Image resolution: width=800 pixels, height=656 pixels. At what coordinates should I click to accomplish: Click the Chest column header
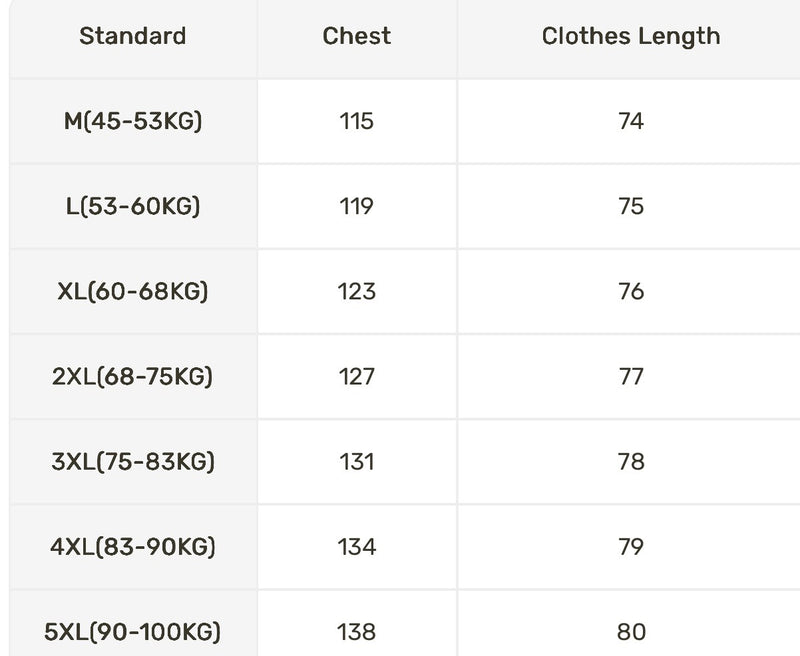pyautogui.click(x=356, y=36)
